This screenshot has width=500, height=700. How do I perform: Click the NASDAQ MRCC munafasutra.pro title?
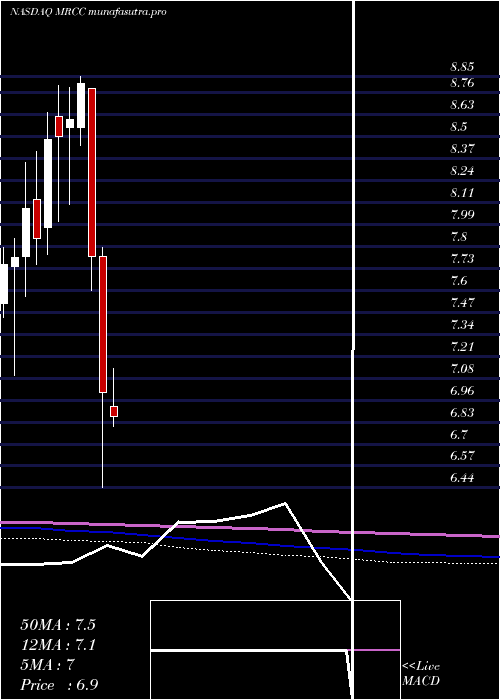(x=88, y=12)
